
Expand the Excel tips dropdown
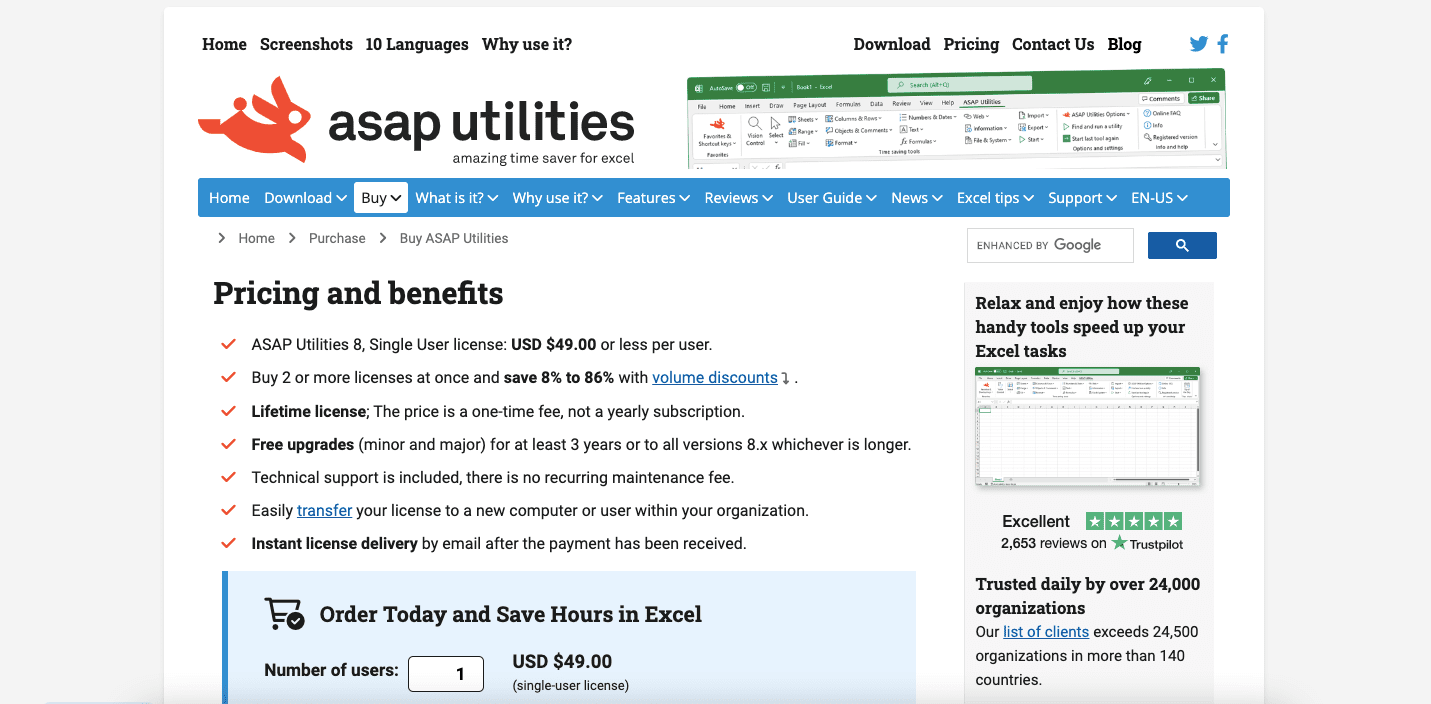click(x=995, y=198)
